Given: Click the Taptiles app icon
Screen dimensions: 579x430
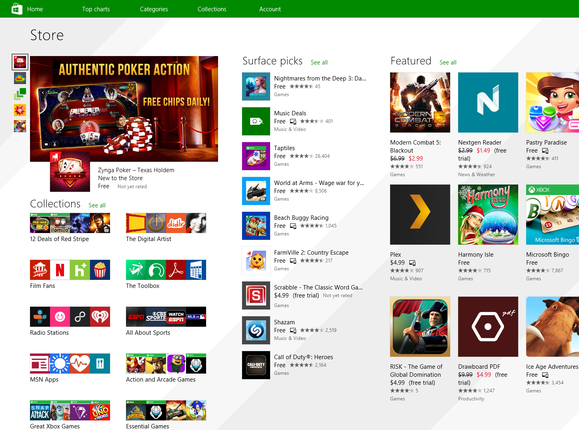Looking at the screenshot, I should point(256,156).
